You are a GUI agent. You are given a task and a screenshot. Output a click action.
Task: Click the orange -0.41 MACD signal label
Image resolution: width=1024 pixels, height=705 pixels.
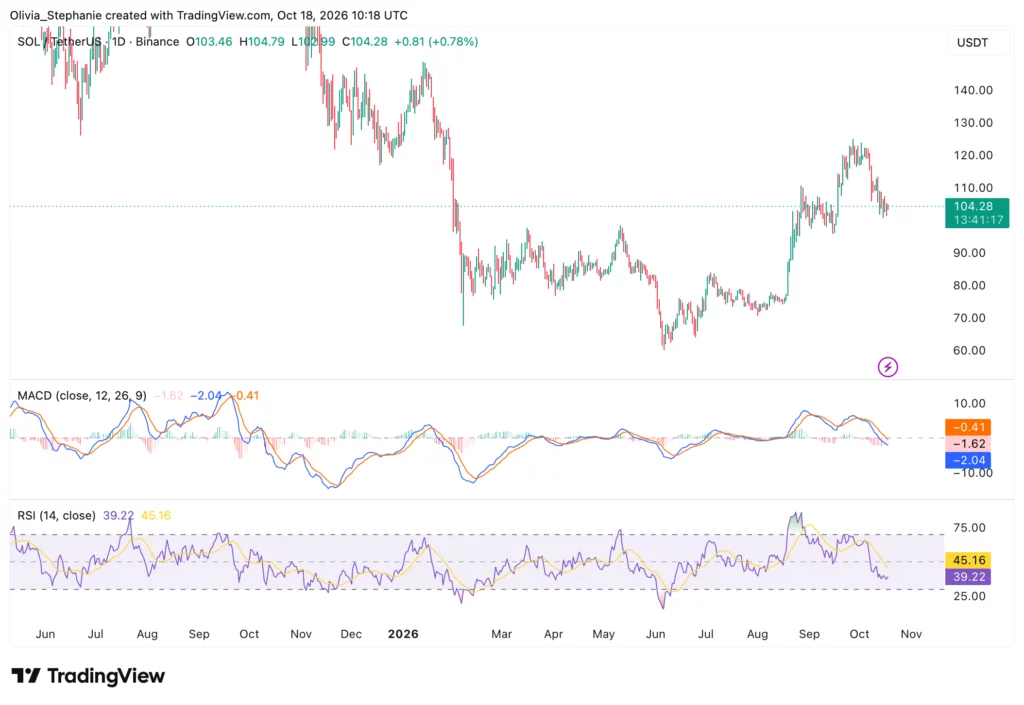tap(968, 427)
